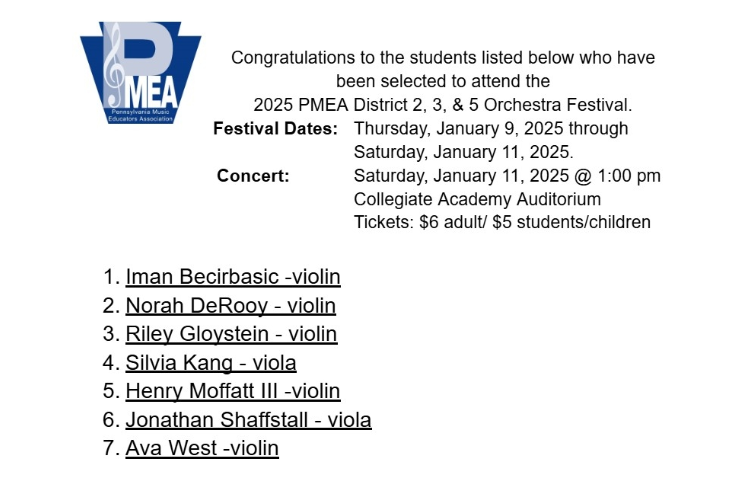Click the 2025 PMEA District Orchestra Festival line
This screenshot has height=478, width=736.
click(x=443, y=105)
